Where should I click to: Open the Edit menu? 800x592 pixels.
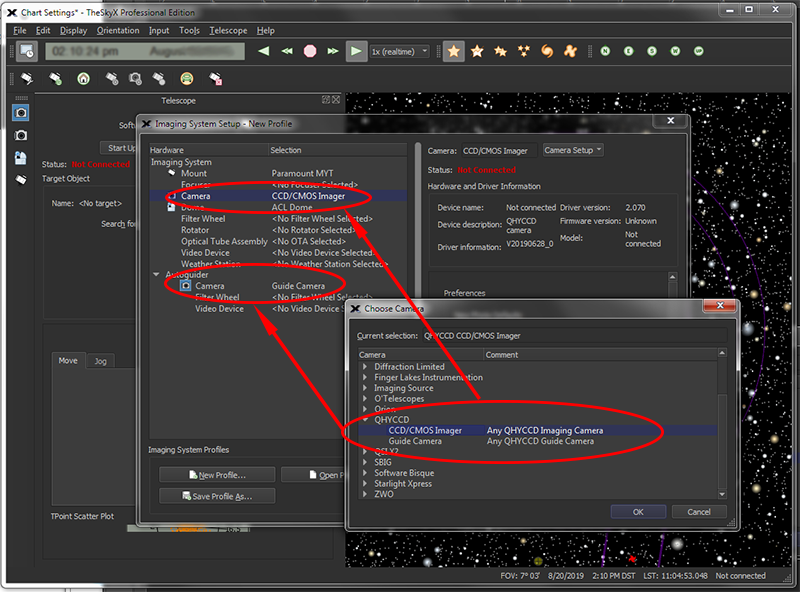click(x=43, y=31)
